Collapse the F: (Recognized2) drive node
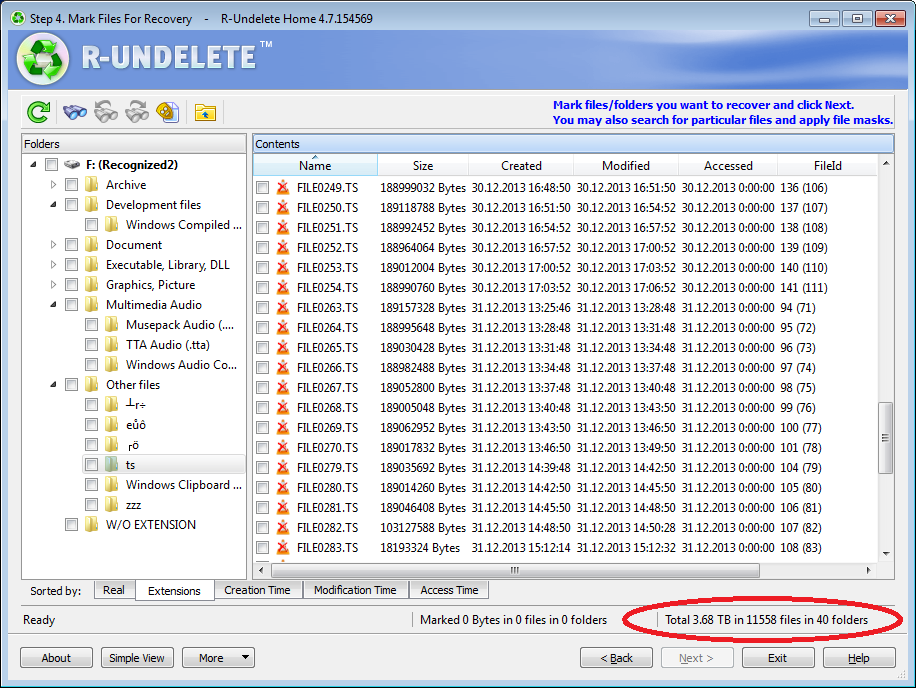The width and height of the screenshot is (916, 688). click(x=33, y=165)
